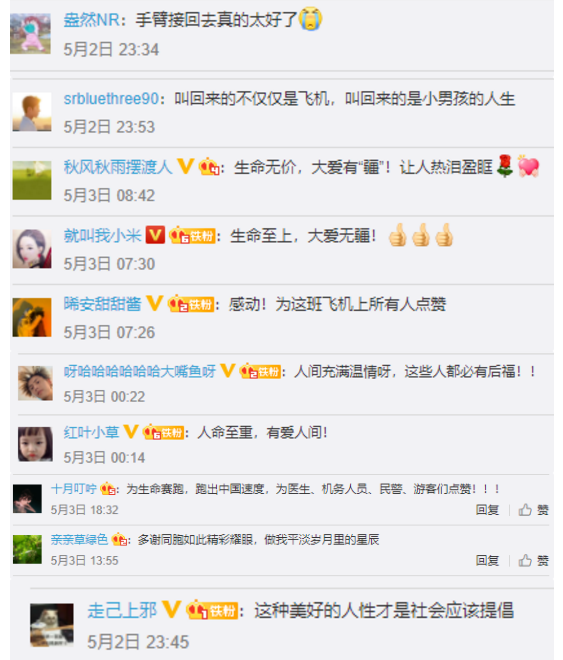
Task: Click the green avatar of 亲亲草绿色
Action: [27, 549]
